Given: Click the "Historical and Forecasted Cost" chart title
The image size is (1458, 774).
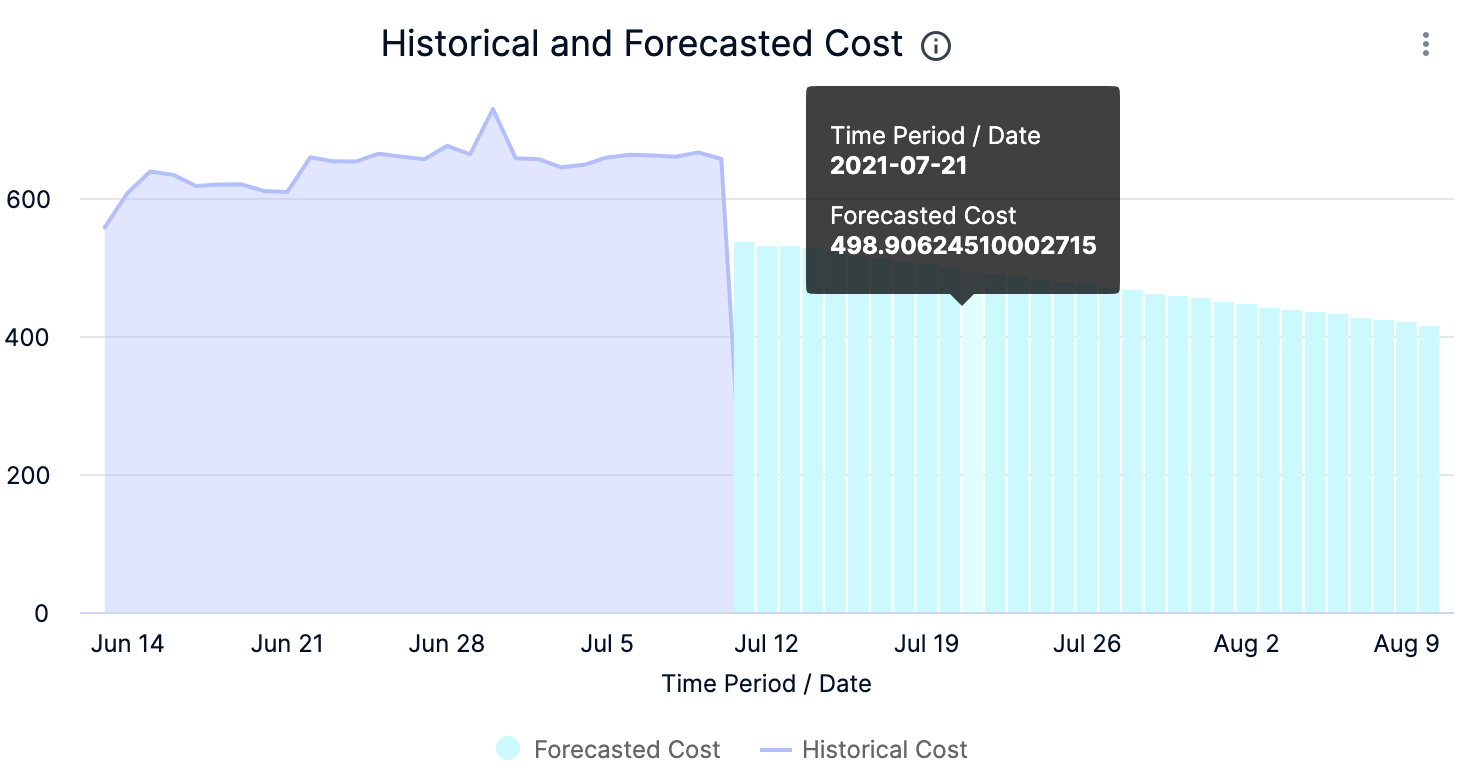Looking at the screenshot, I should [x=642, y=45].
